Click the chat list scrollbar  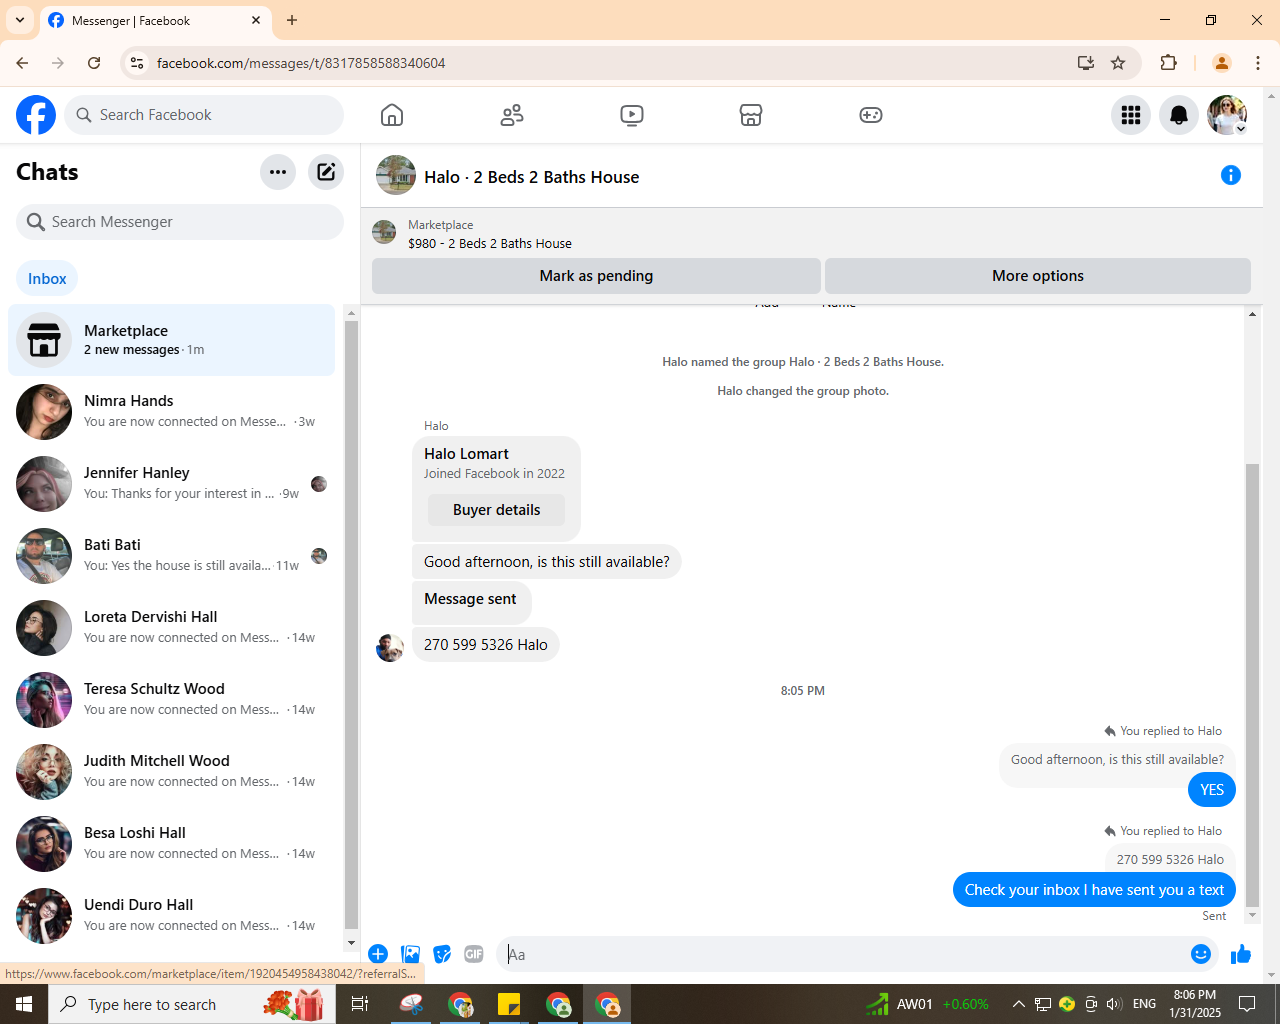351,625
